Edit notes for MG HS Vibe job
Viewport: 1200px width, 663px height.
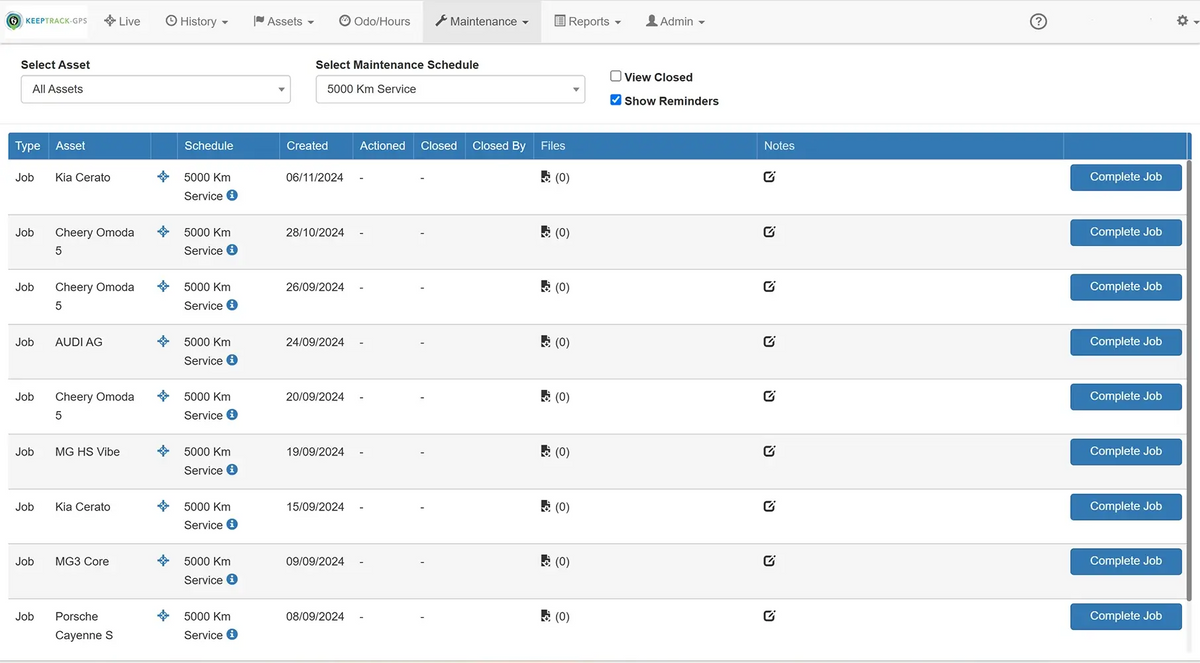769,451
